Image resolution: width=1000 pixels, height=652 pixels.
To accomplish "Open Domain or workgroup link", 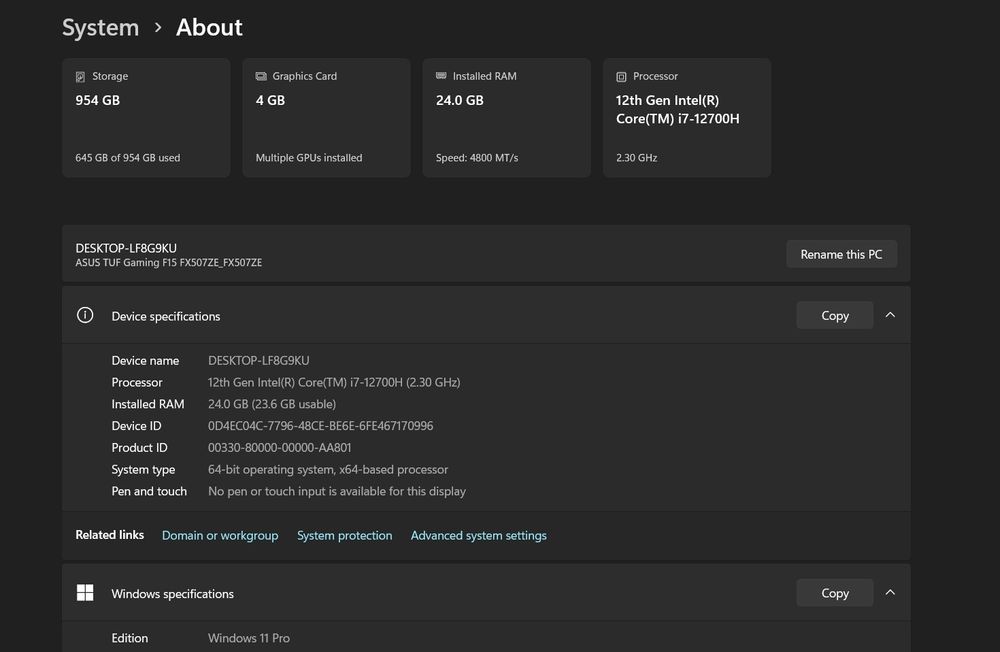I will coord(220,536).
